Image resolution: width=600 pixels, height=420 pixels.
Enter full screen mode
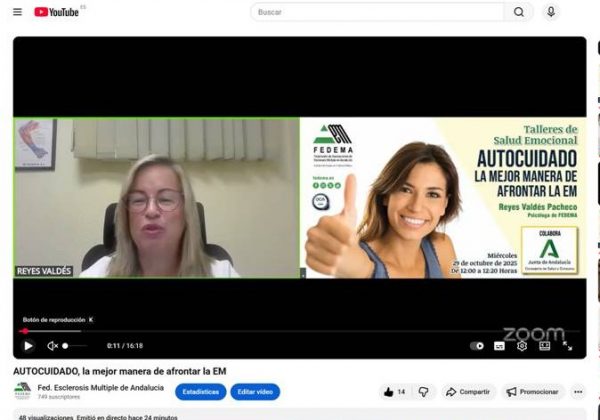point(567,346)
